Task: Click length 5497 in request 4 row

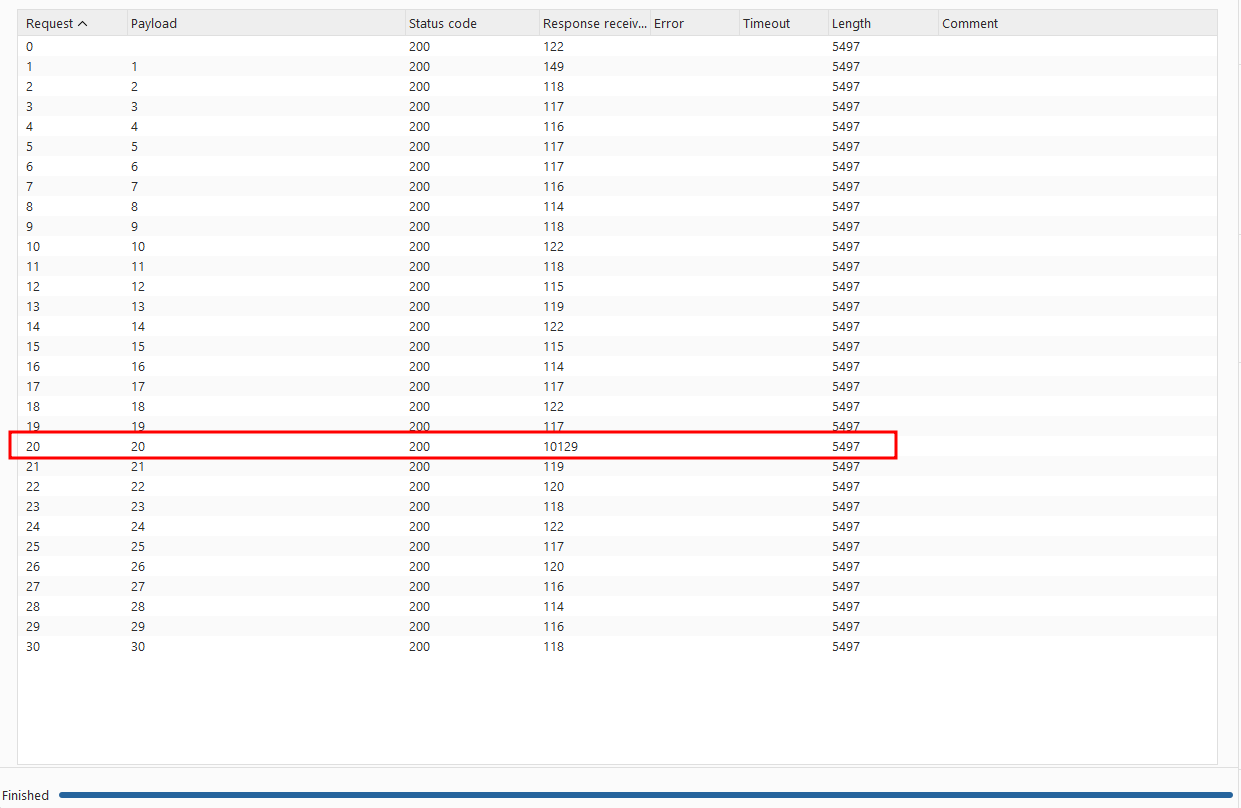Action: 845,126
